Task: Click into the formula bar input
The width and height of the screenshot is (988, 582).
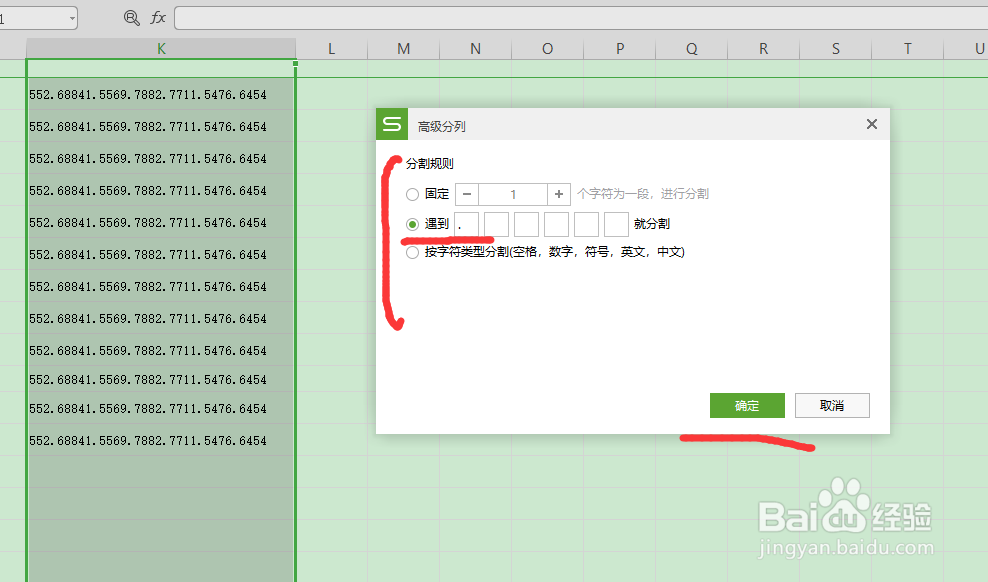Action: click(x=581, y=18)
